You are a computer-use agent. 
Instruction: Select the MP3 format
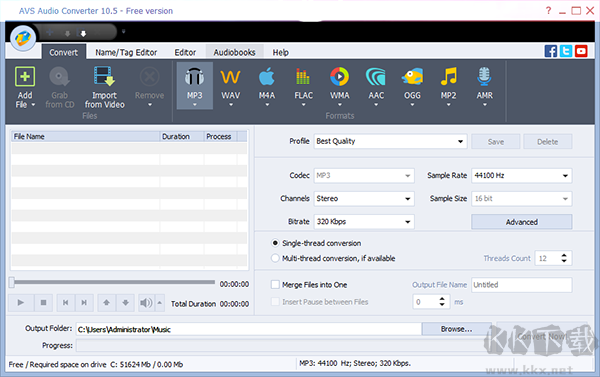pyautogui.click(x=194, y=86)
